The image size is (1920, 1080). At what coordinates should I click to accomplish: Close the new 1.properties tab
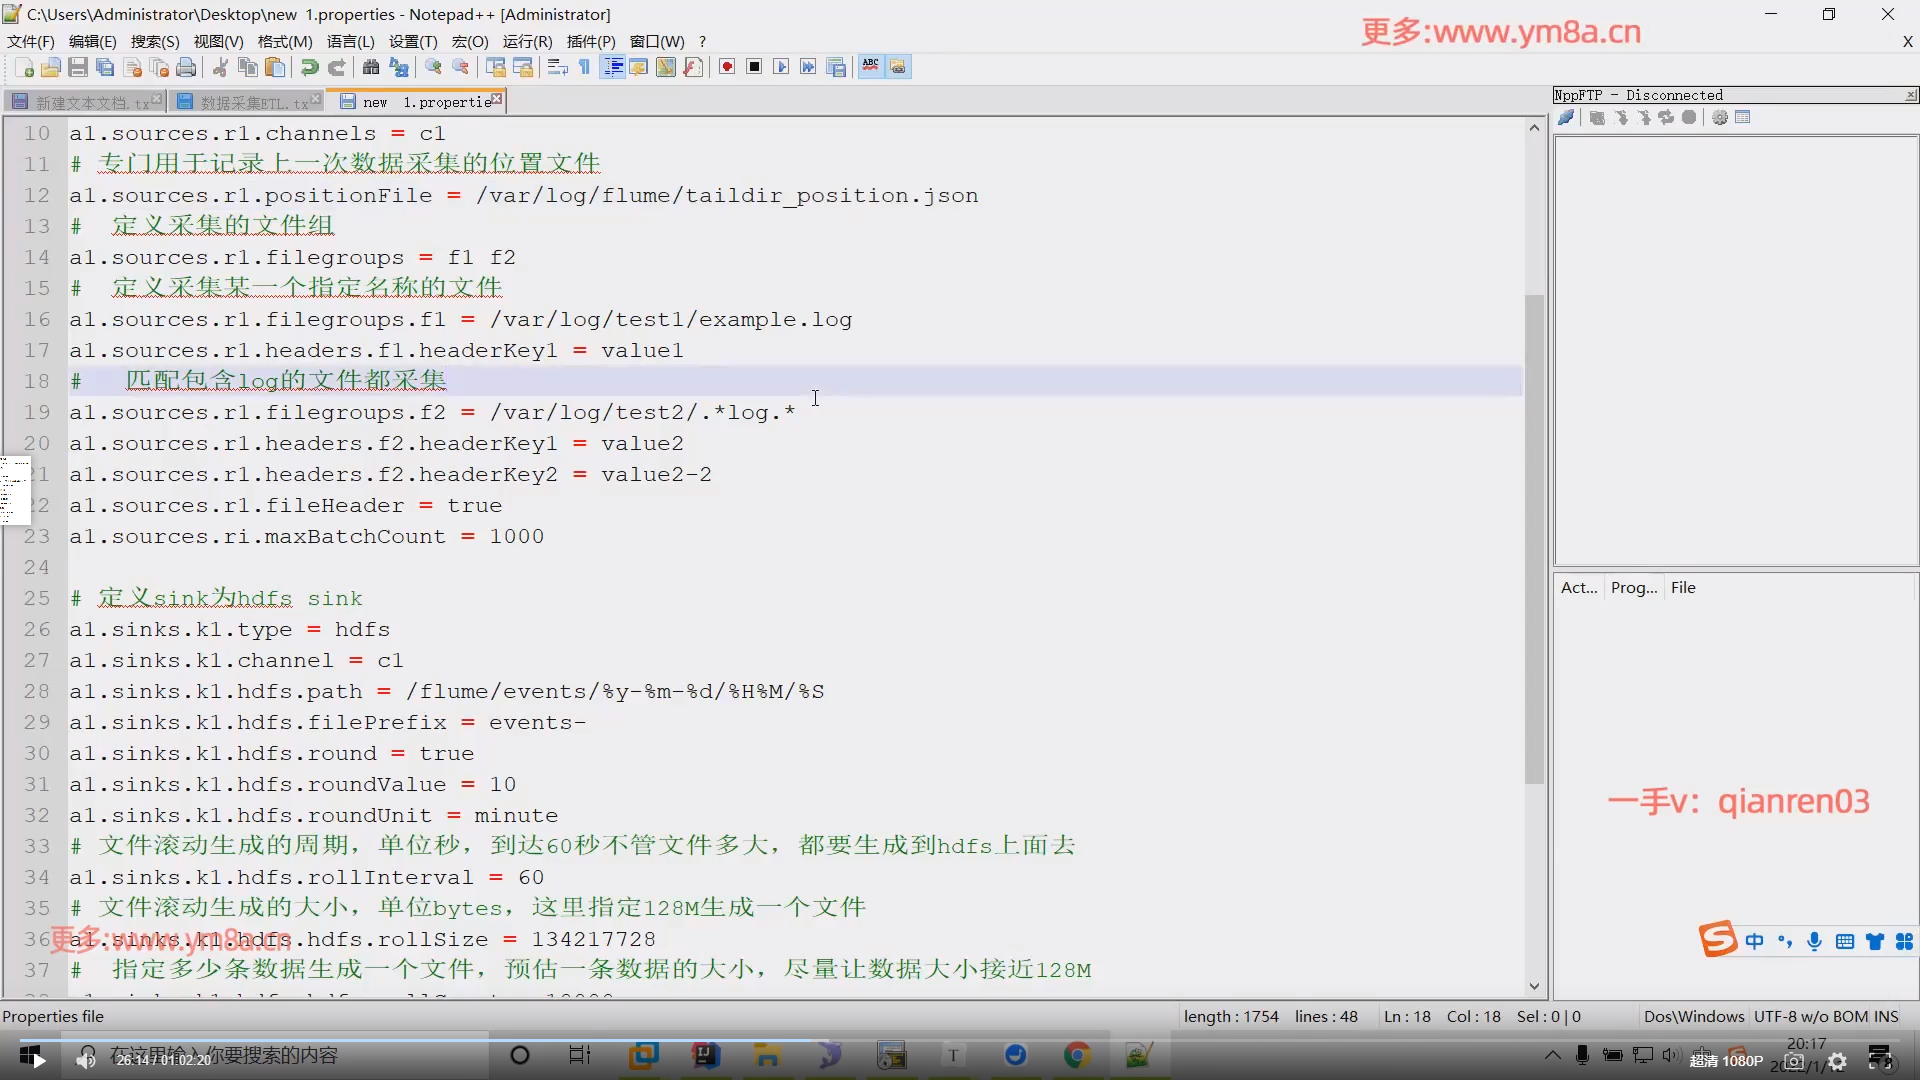(497, 99)
